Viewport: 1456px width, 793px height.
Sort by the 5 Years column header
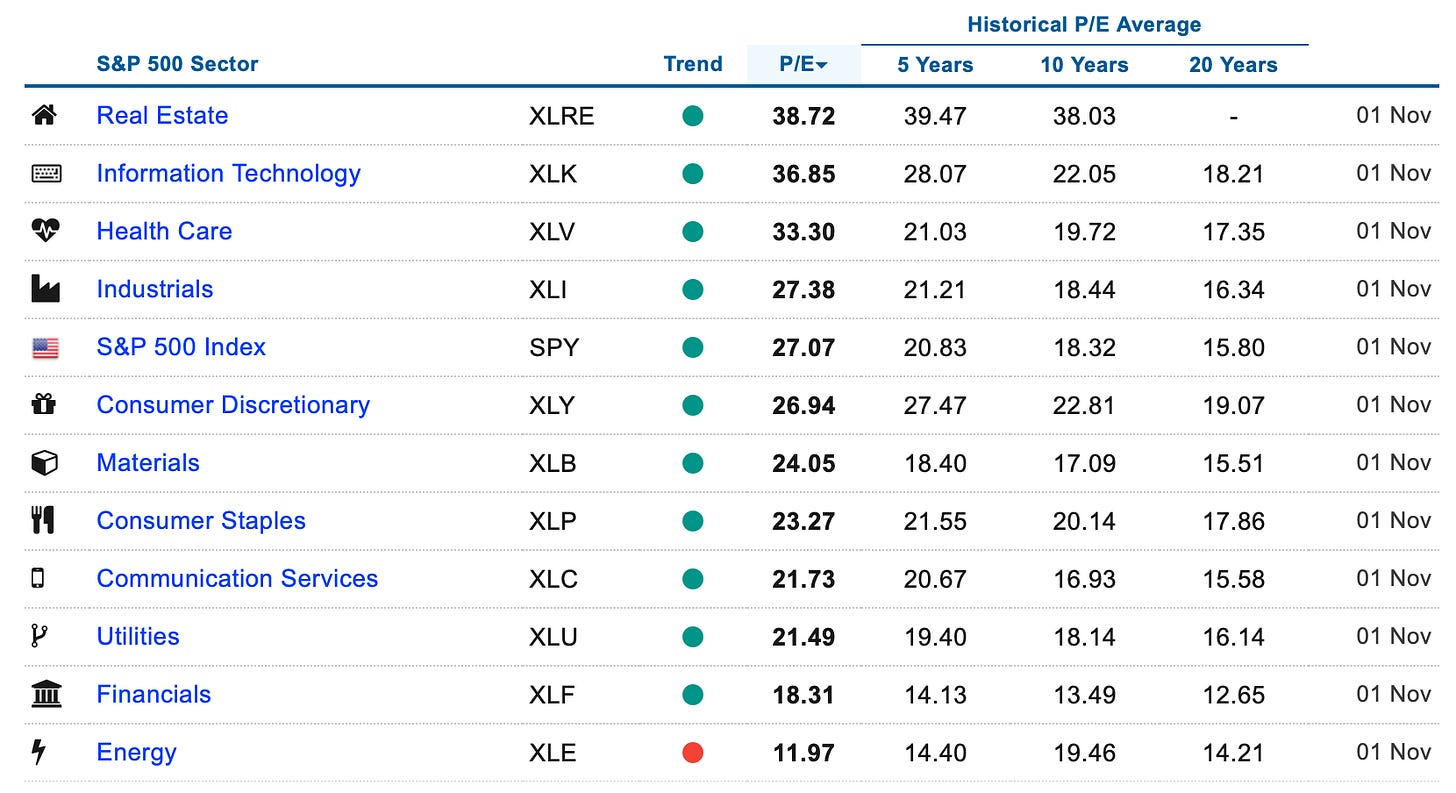point(935,65)
